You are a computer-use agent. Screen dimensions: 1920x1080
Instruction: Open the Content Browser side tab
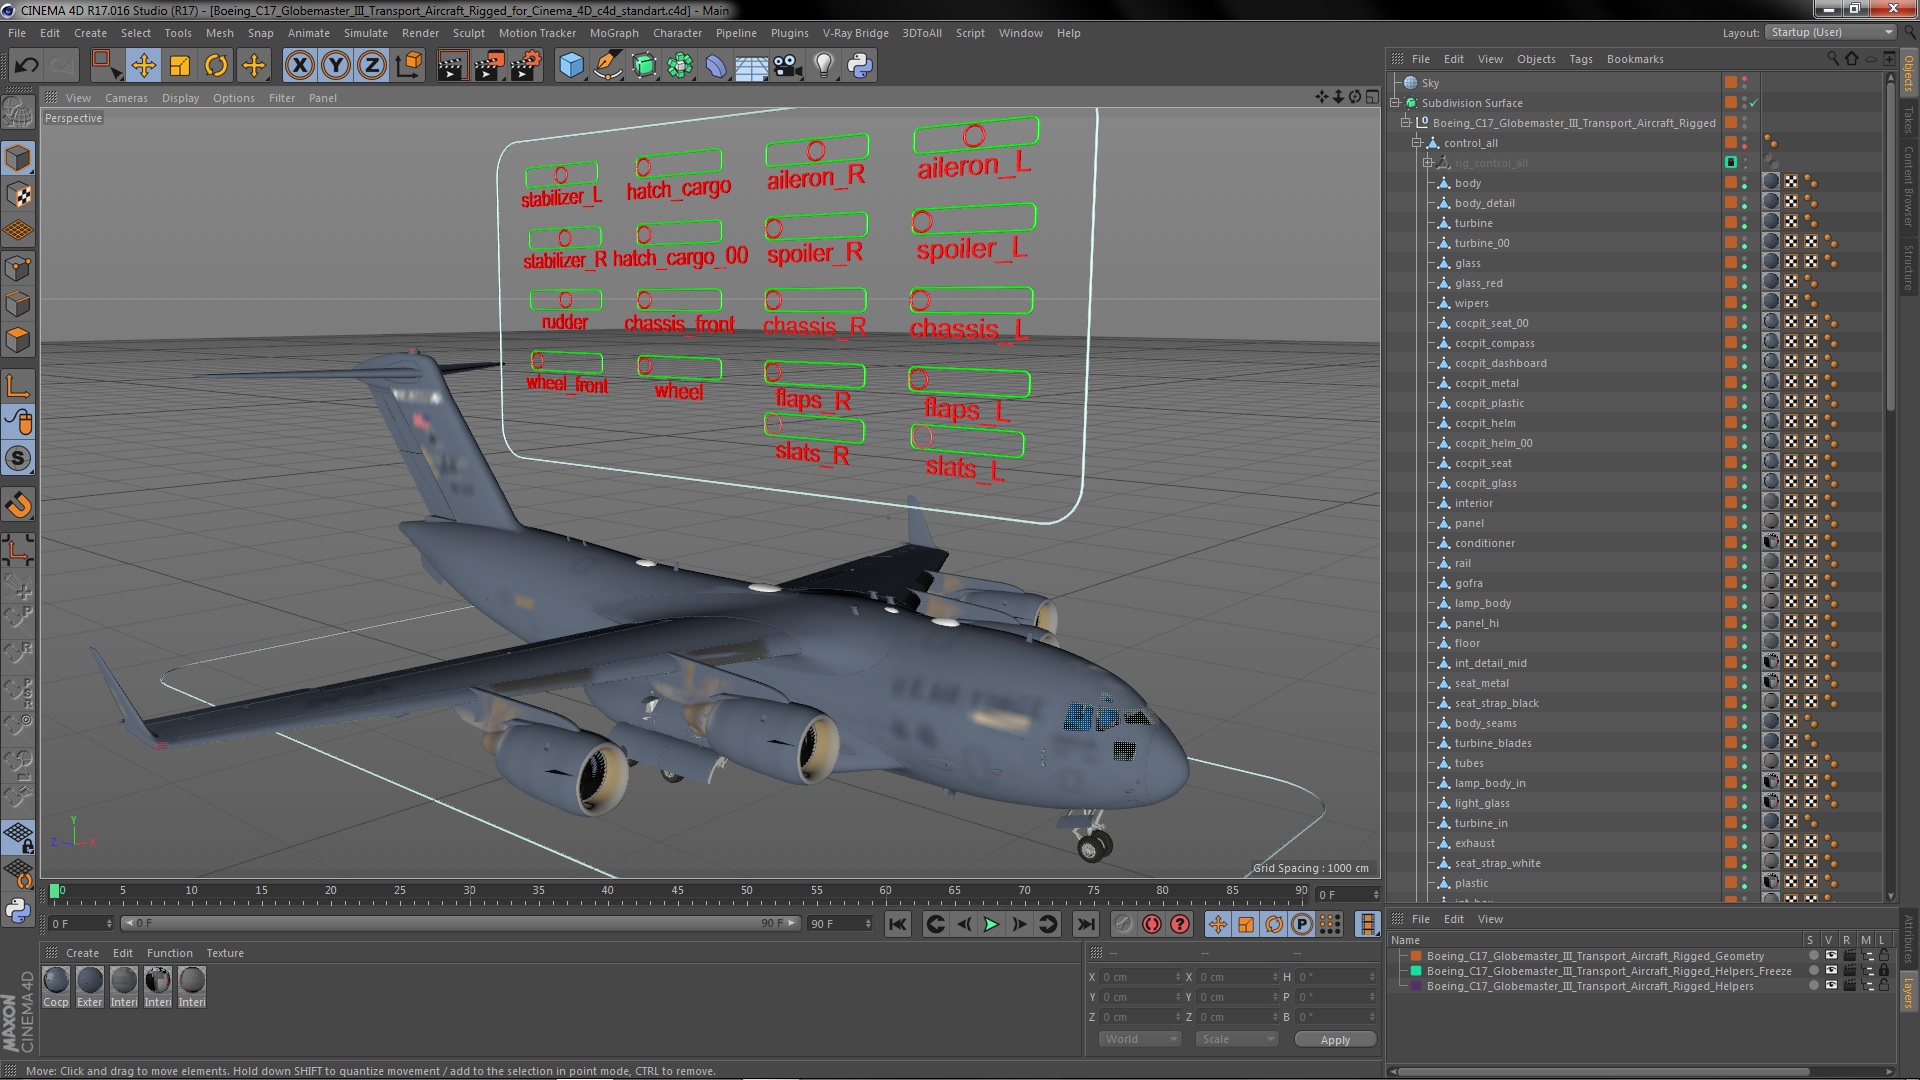[x=1908, y=186]
